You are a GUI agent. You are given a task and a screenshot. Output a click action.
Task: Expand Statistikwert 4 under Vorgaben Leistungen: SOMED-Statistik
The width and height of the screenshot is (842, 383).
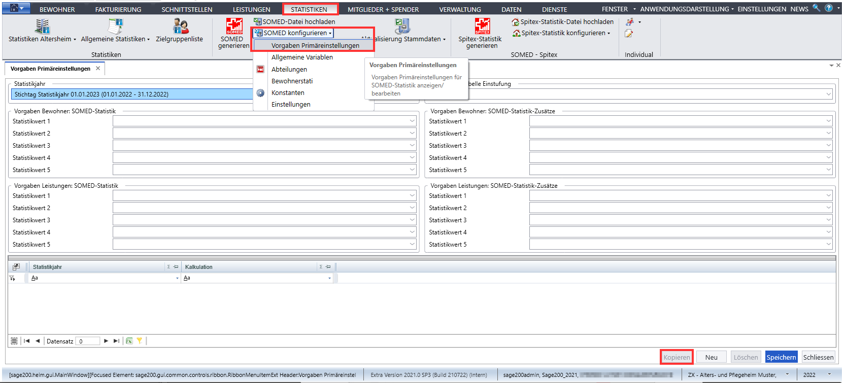coord(412,232)
